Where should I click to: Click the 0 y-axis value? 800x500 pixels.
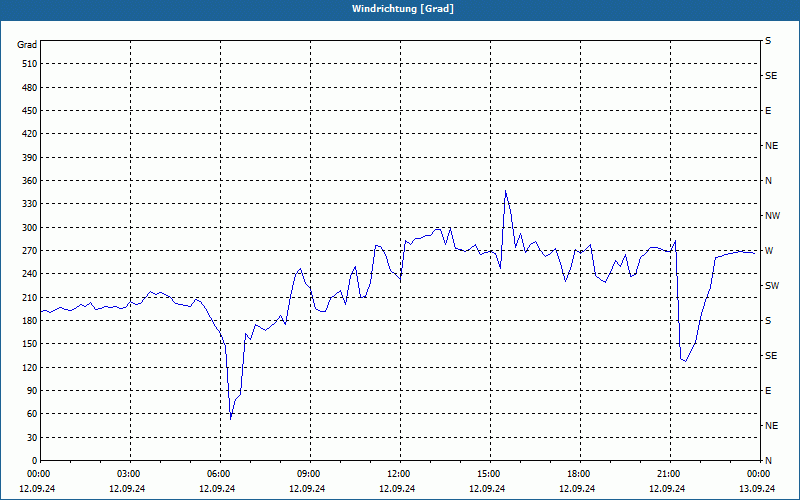(34, 461)
